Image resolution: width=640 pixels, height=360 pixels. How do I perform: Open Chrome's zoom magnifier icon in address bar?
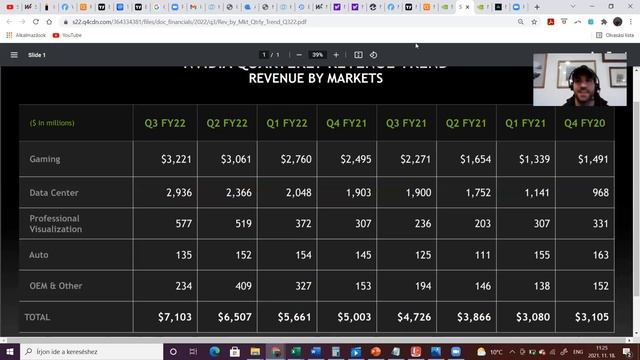(520, 22)
